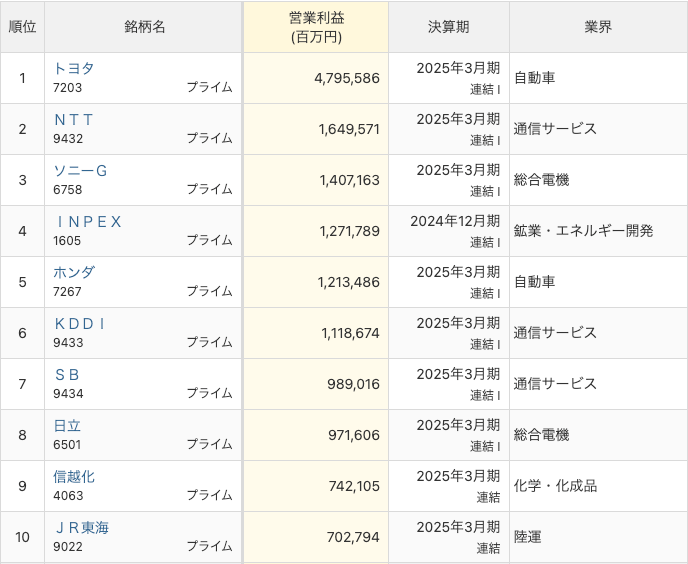
Task: Open the ＩＮＰＥＸ stock link
Action: pos(88,222)
